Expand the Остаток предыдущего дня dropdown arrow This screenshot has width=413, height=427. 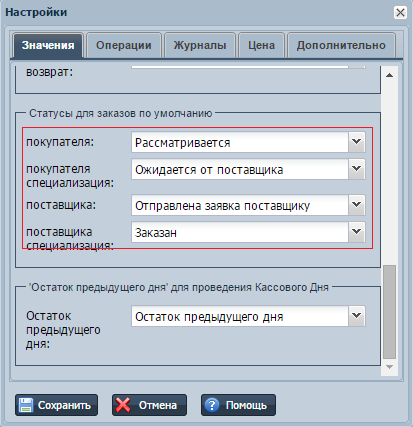click(x=357, y=316)
